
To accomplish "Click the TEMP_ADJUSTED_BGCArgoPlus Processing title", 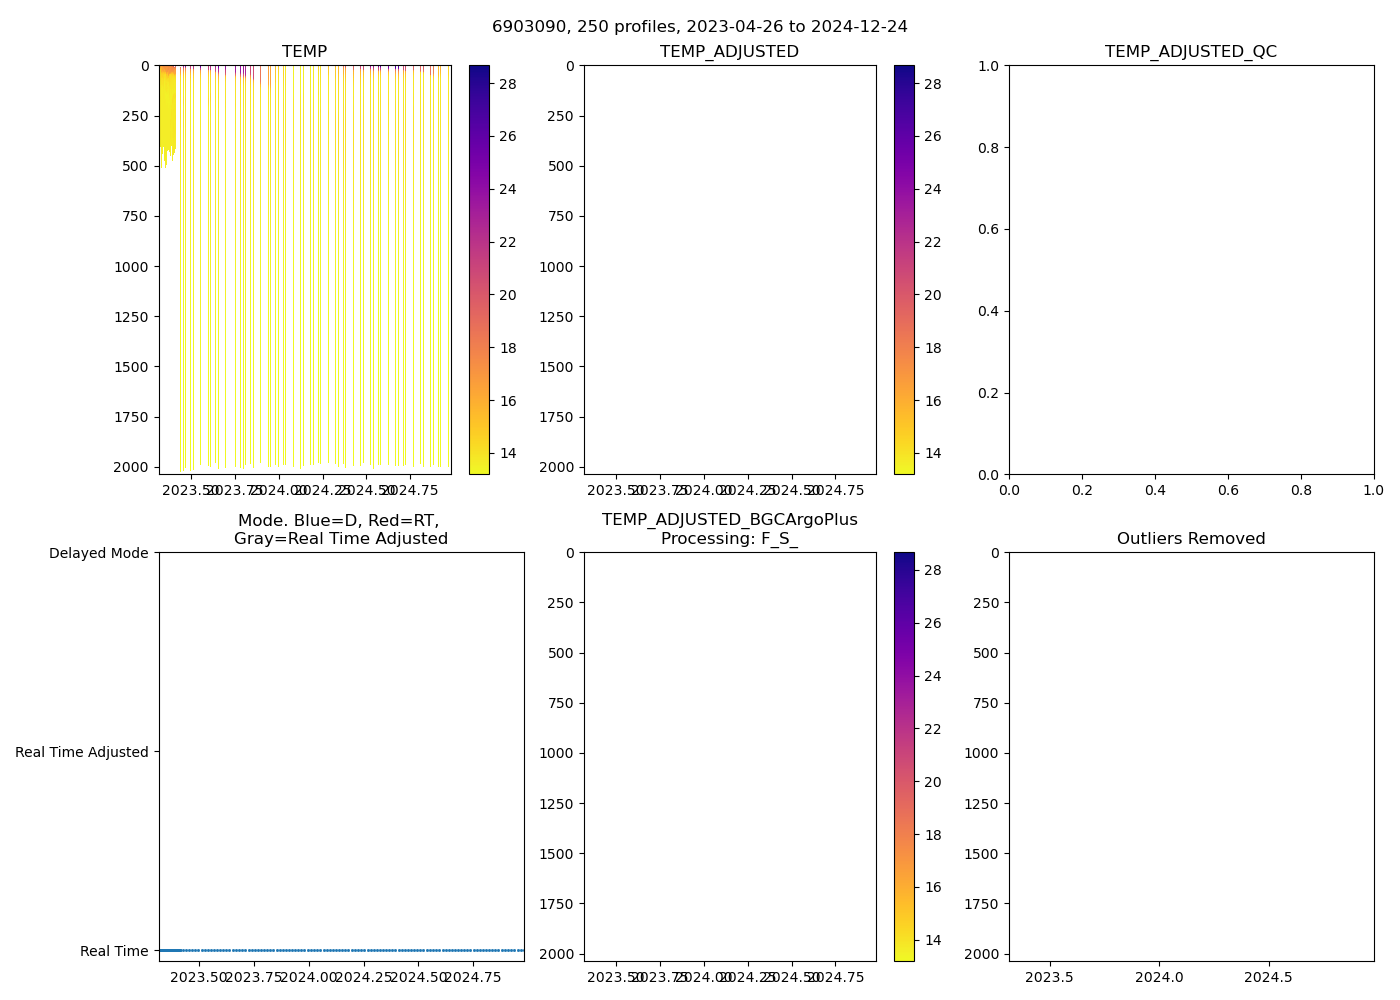I will pos(729,529).
